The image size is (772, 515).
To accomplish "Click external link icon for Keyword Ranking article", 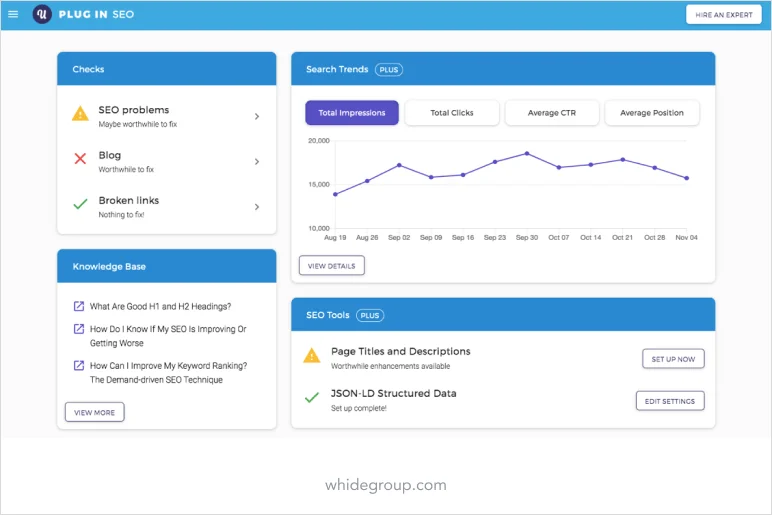I will tap(79, 365).
